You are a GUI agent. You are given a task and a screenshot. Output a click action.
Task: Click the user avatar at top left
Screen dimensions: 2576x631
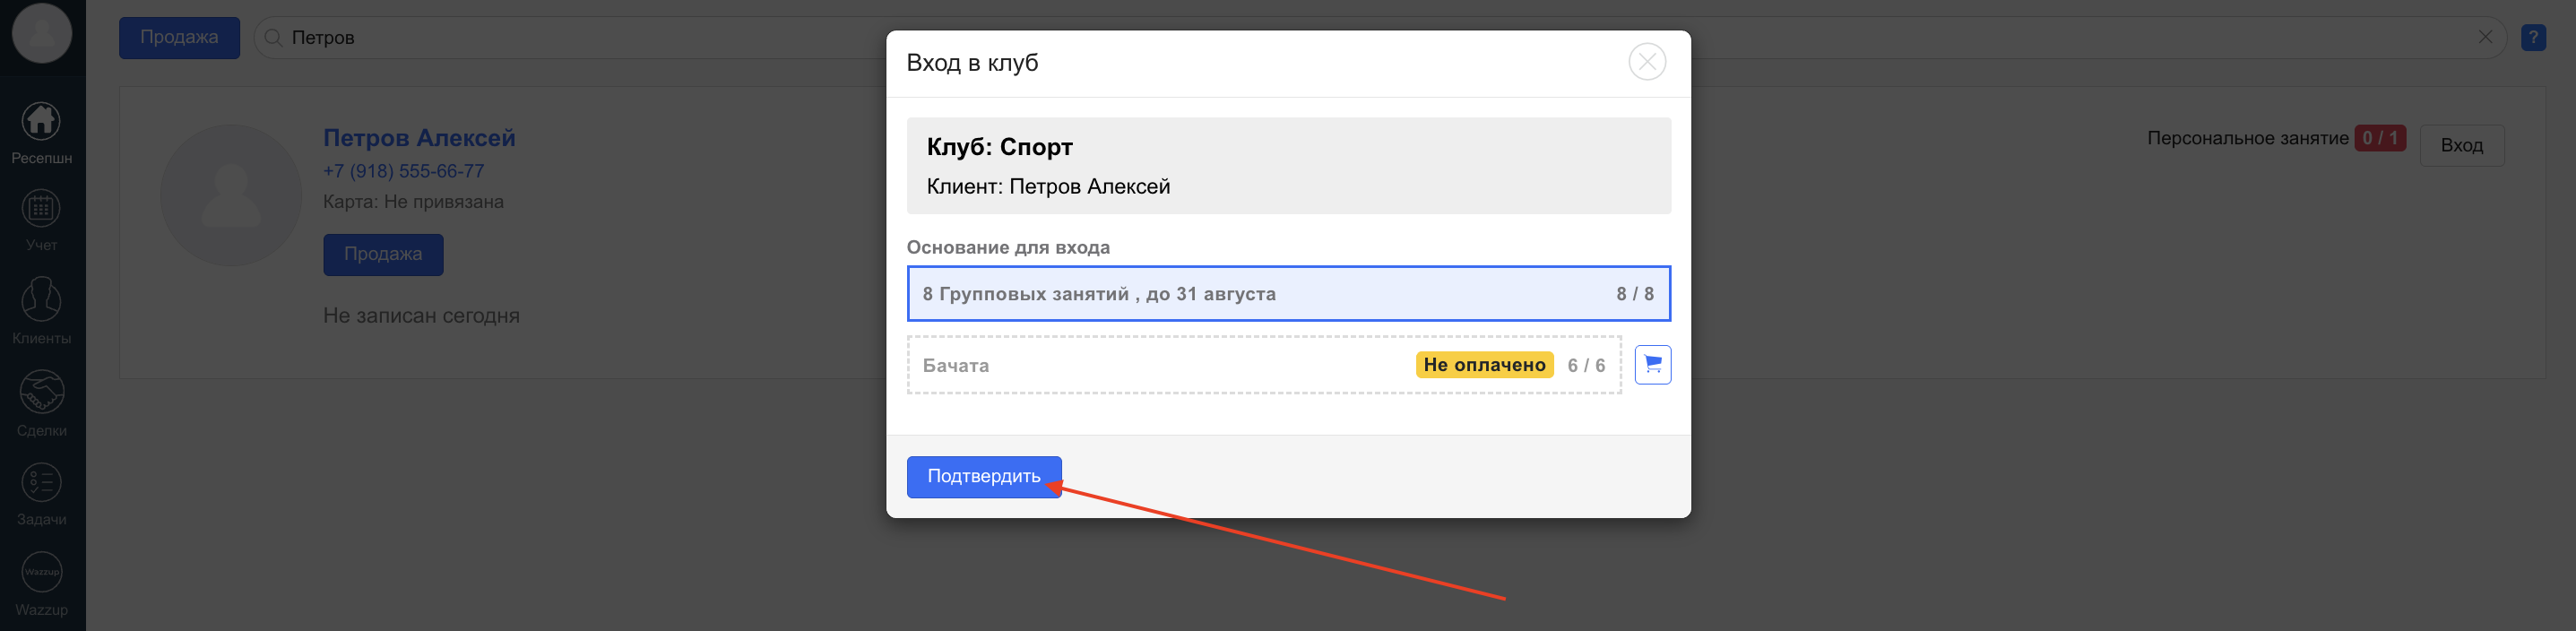tap(42, 32)
